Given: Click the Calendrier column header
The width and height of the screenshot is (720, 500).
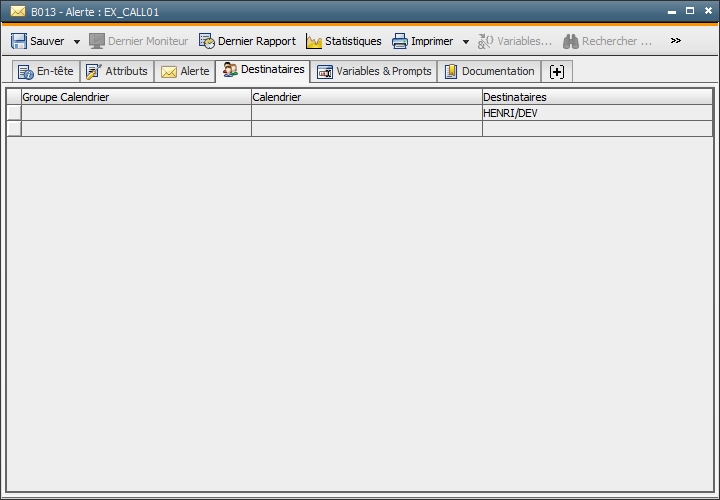Looking at the screenshot, I should click(367, 97).
